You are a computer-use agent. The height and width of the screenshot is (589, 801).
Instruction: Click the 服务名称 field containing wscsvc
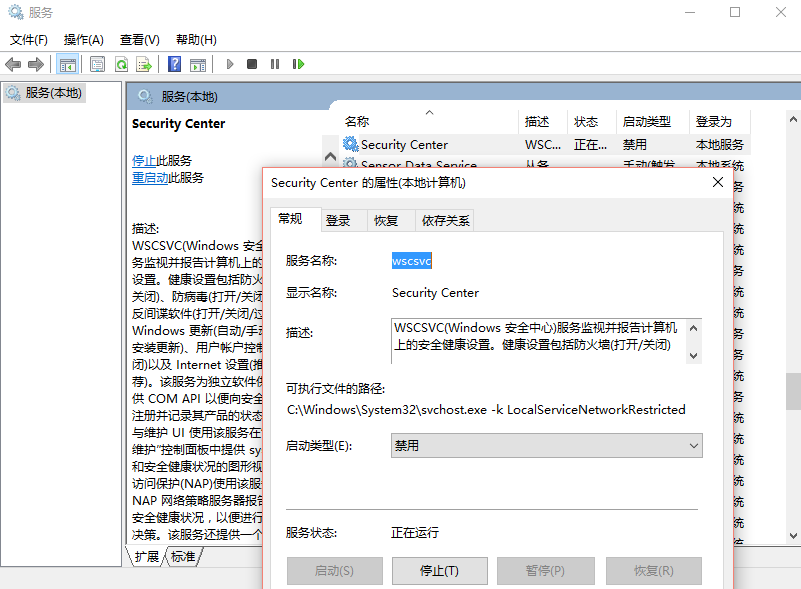[411, 261]
